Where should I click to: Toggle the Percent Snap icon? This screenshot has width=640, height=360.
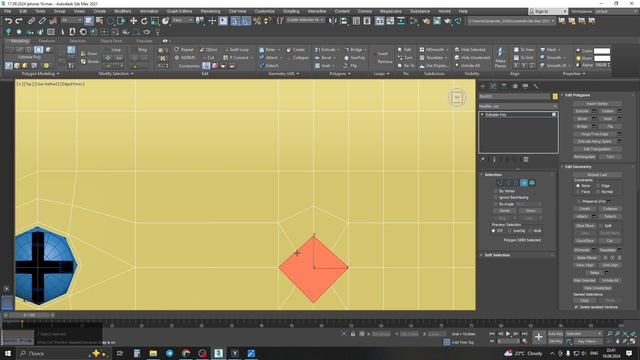point(257,21)
